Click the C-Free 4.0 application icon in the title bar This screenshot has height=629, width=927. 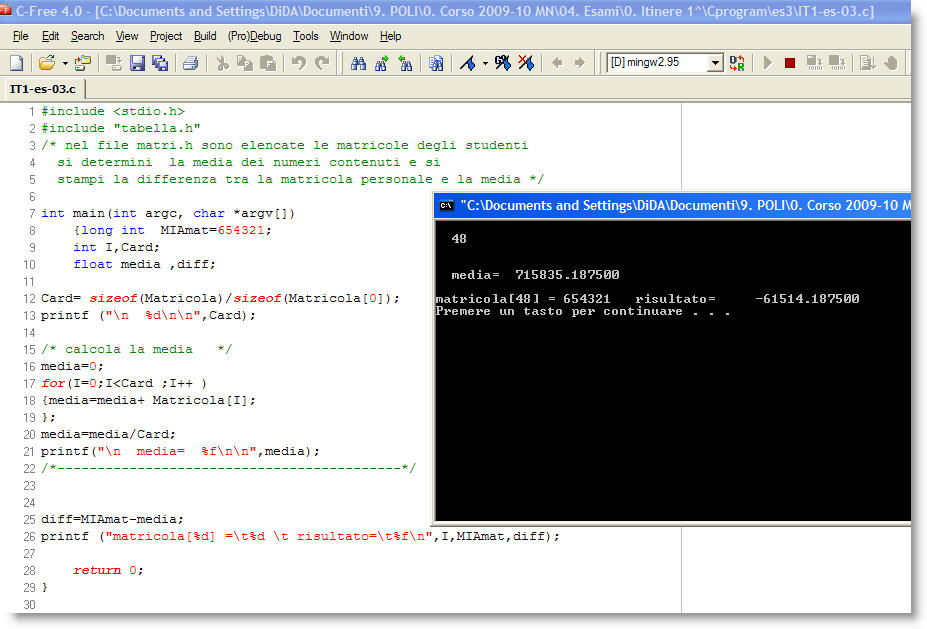[6, 10]
